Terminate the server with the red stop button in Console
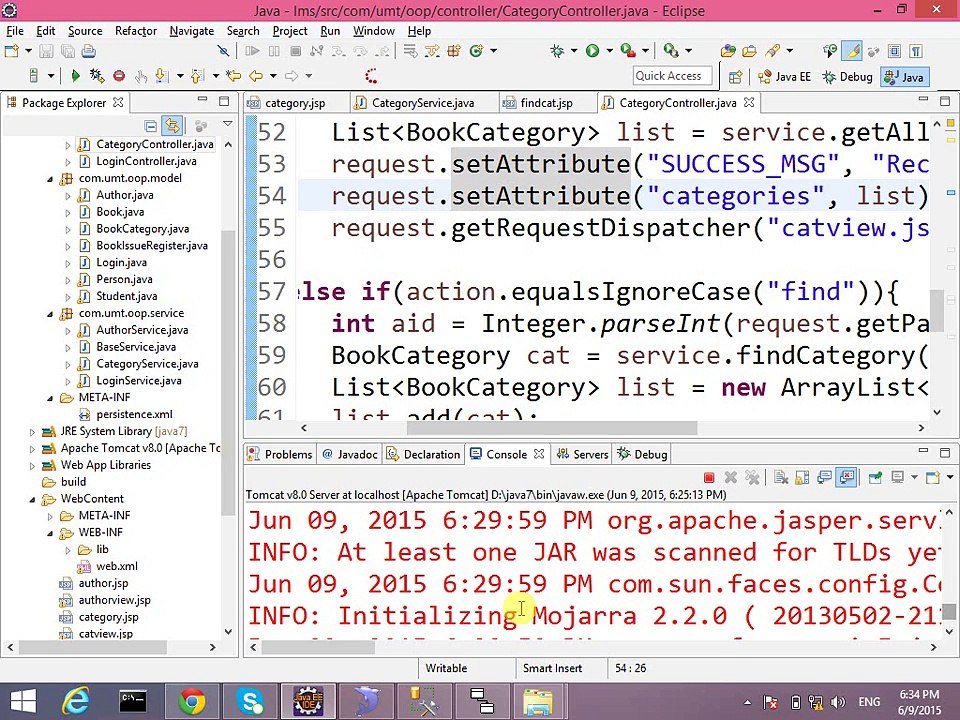Image resolution: width=960 pixels, height=720 pixels. click(709, 478)
